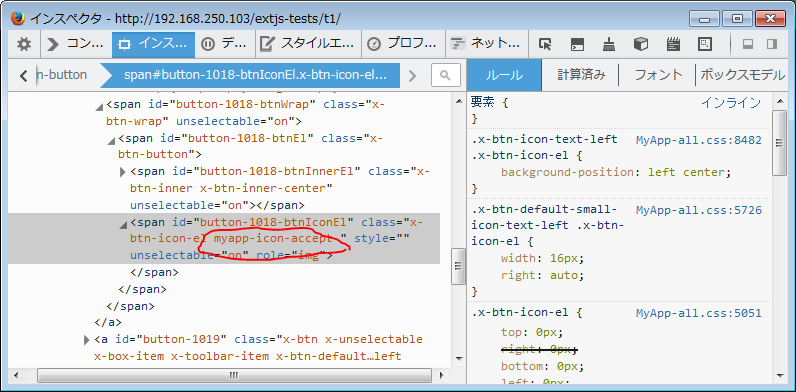Switch to the Computed (計算済み) tab
This screenshot has width=796, height=392.
tap(581, 75)
